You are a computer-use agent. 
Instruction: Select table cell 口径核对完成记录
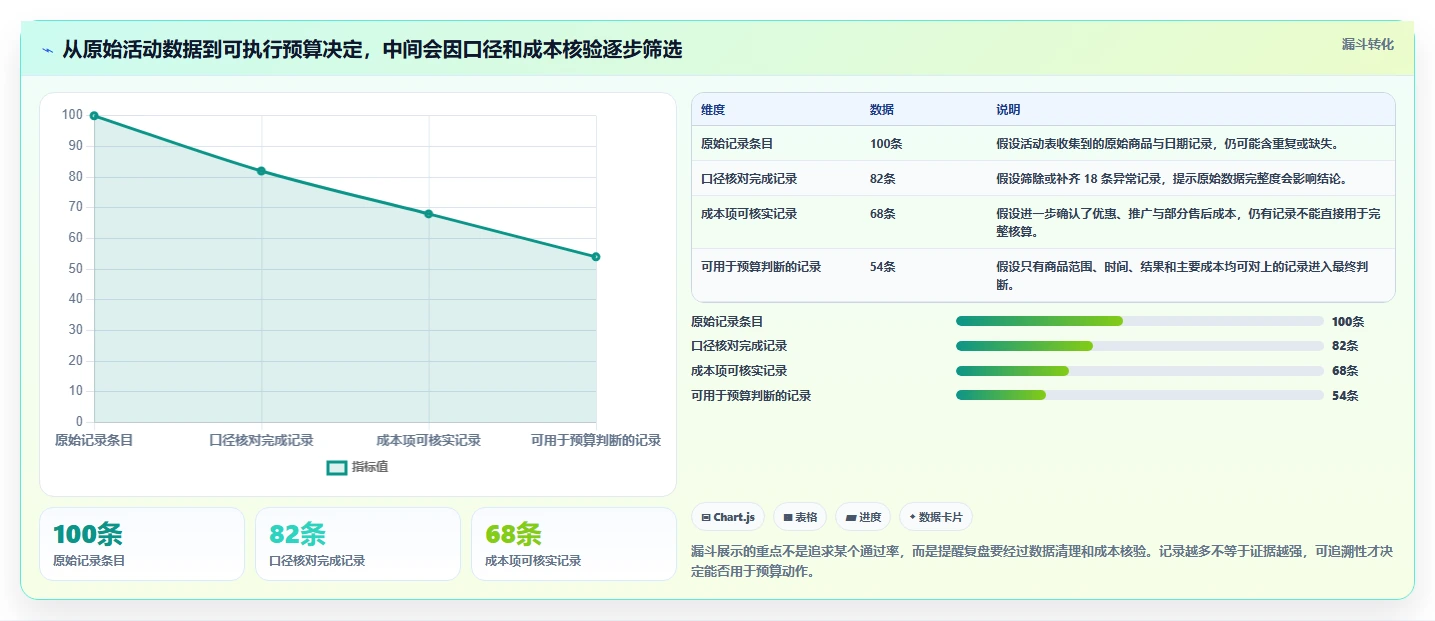(x=749, y=178)
